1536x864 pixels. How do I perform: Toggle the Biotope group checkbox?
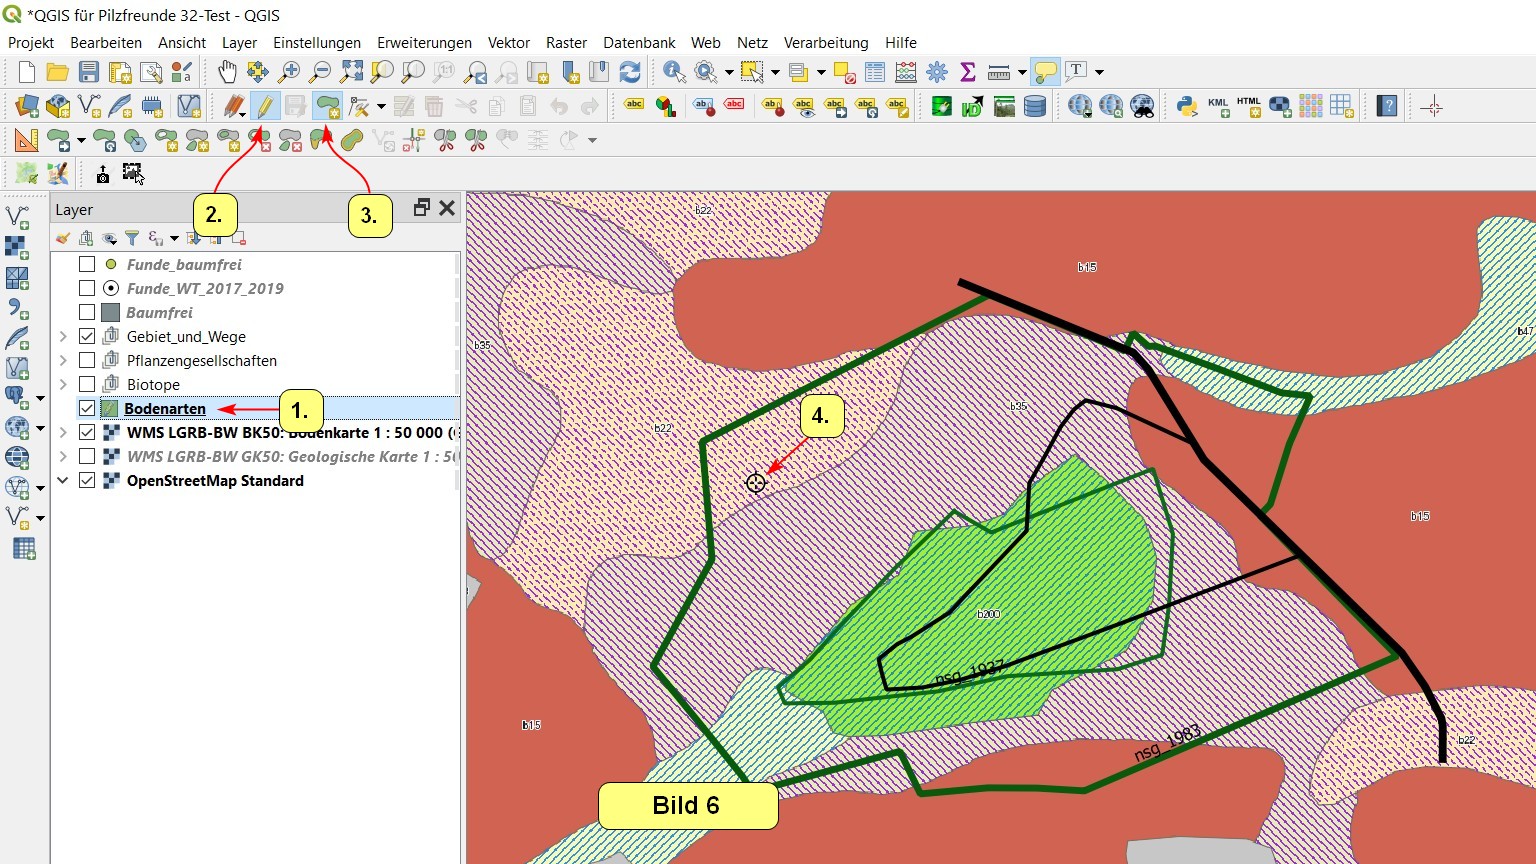87,384
